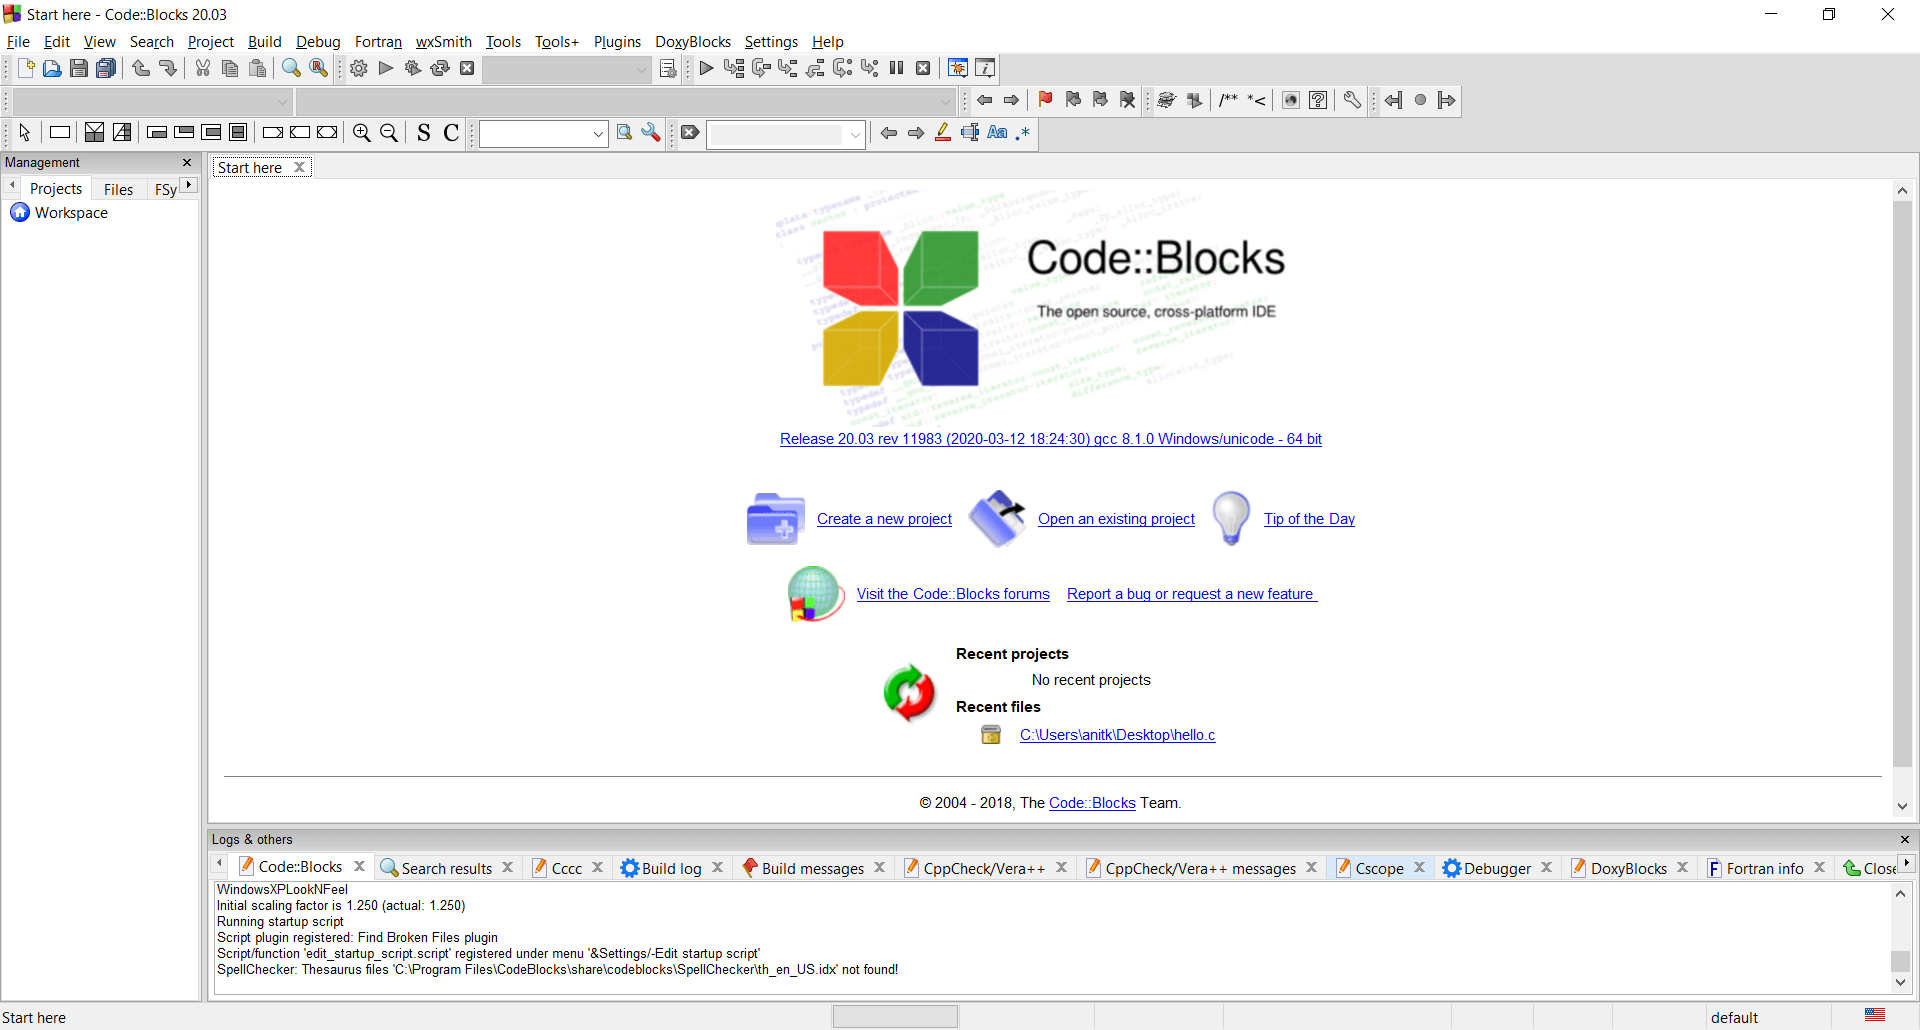Click the Build gear icon
This screenshot has width=1920, height=1030.
click(359, 68)
